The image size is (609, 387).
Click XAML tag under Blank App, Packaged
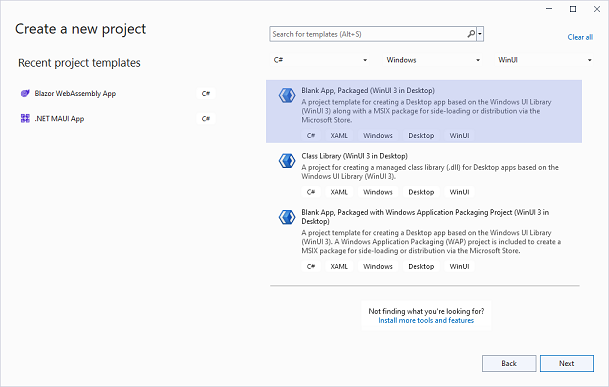coord(339,136)
